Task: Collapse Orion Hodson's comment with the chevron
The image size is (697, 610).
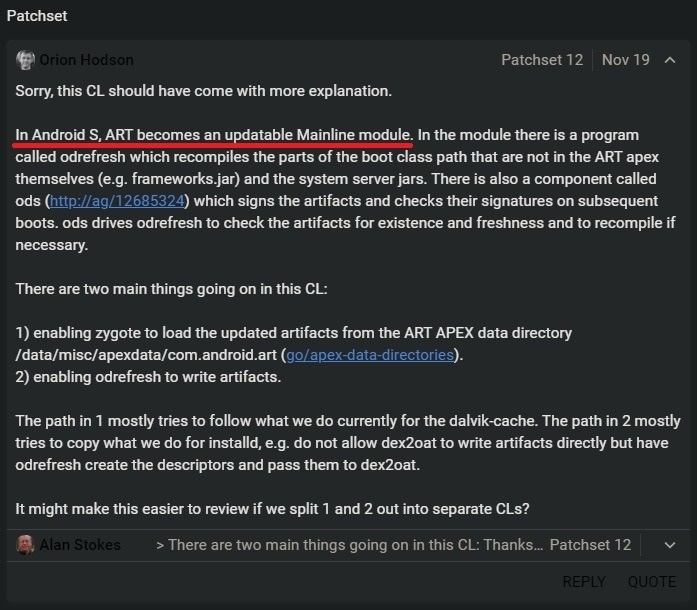Action: coord(669,60)
